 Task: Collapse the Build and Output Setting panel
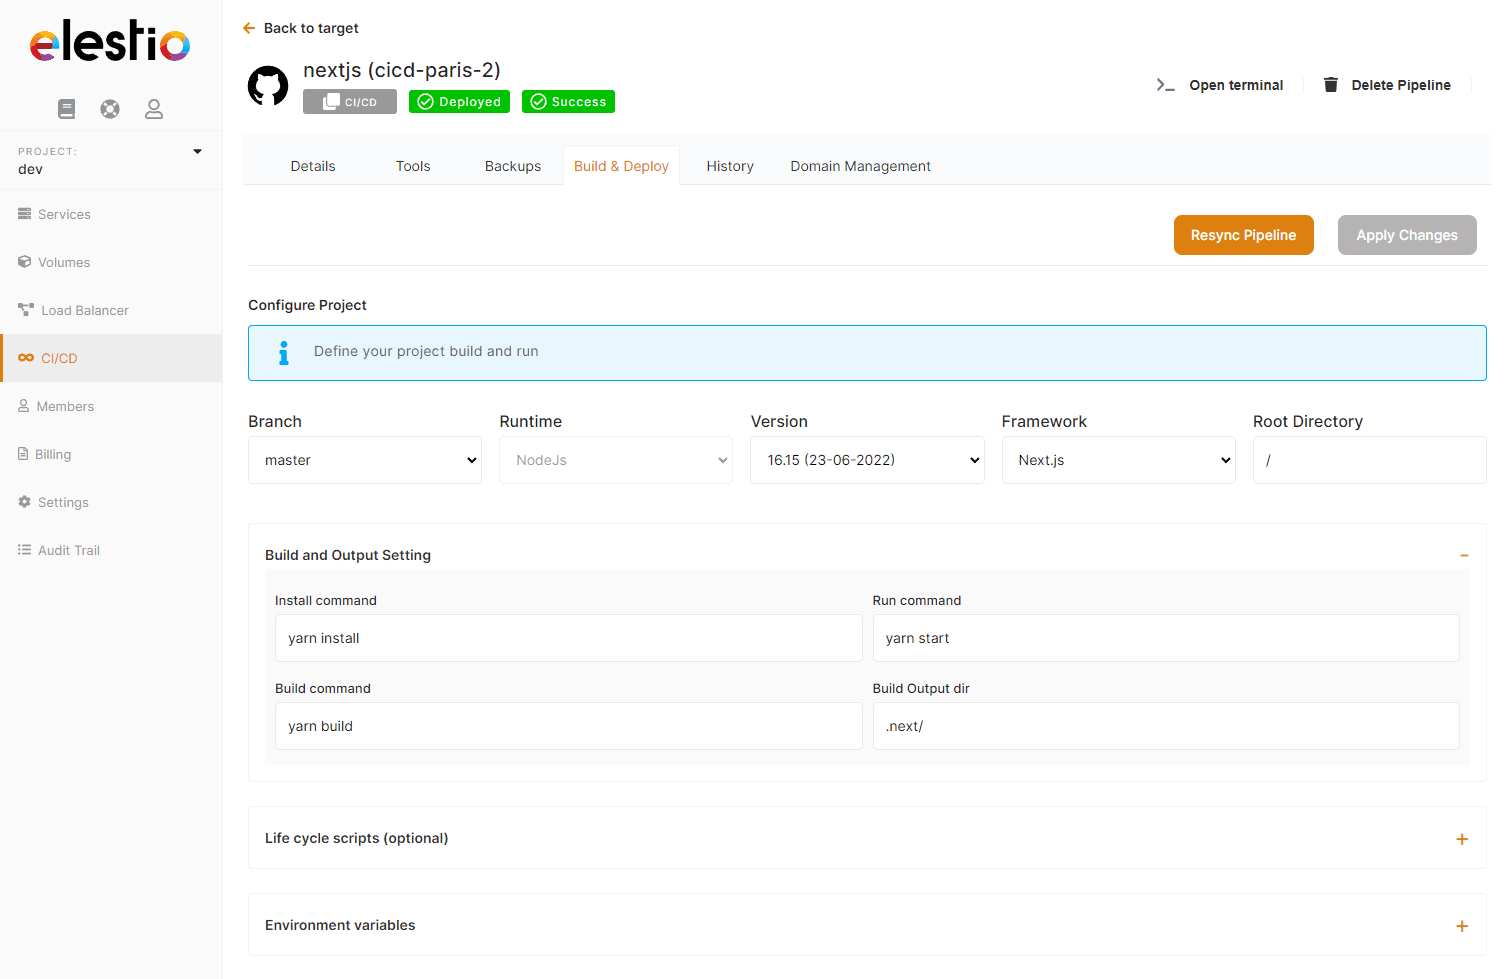(x=1464, y=555)
